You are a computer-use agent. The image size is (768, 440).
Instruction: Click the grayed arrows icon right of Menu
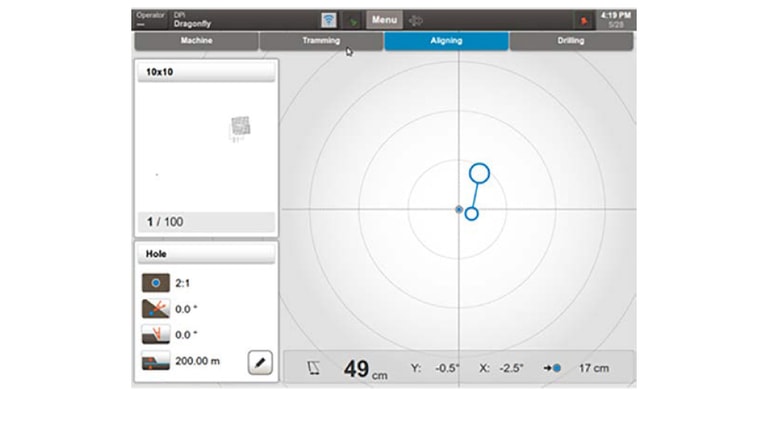click(415, 20)
